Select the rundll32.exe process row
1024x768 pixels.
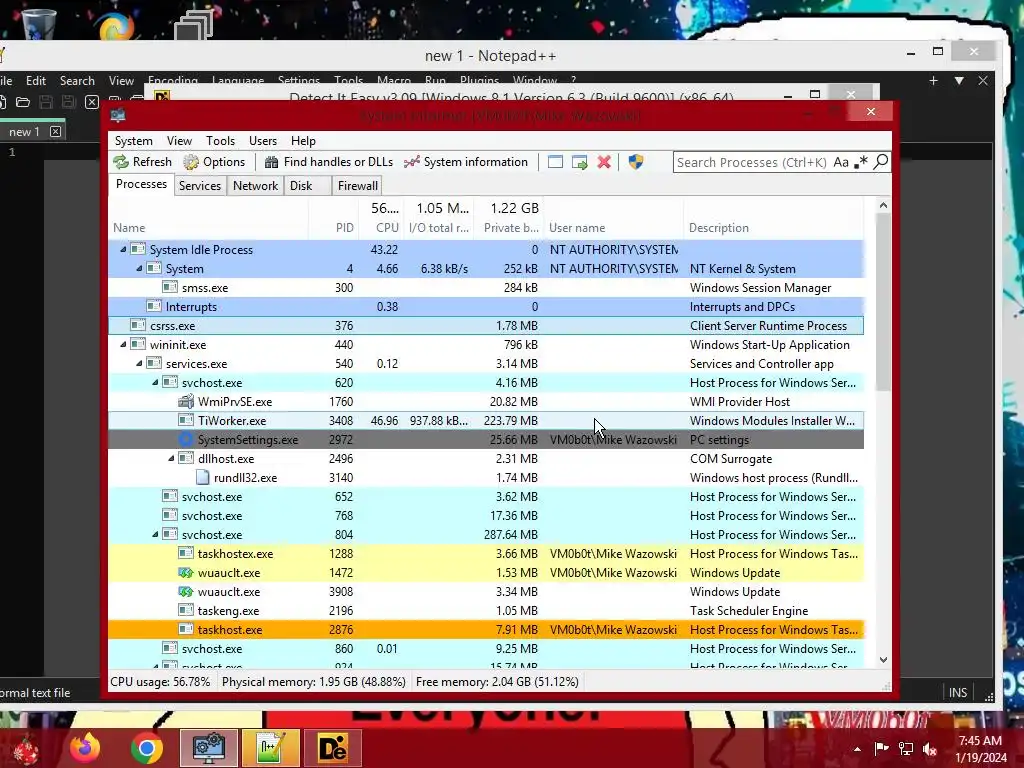pyautogui.click(x=486, y=477)
